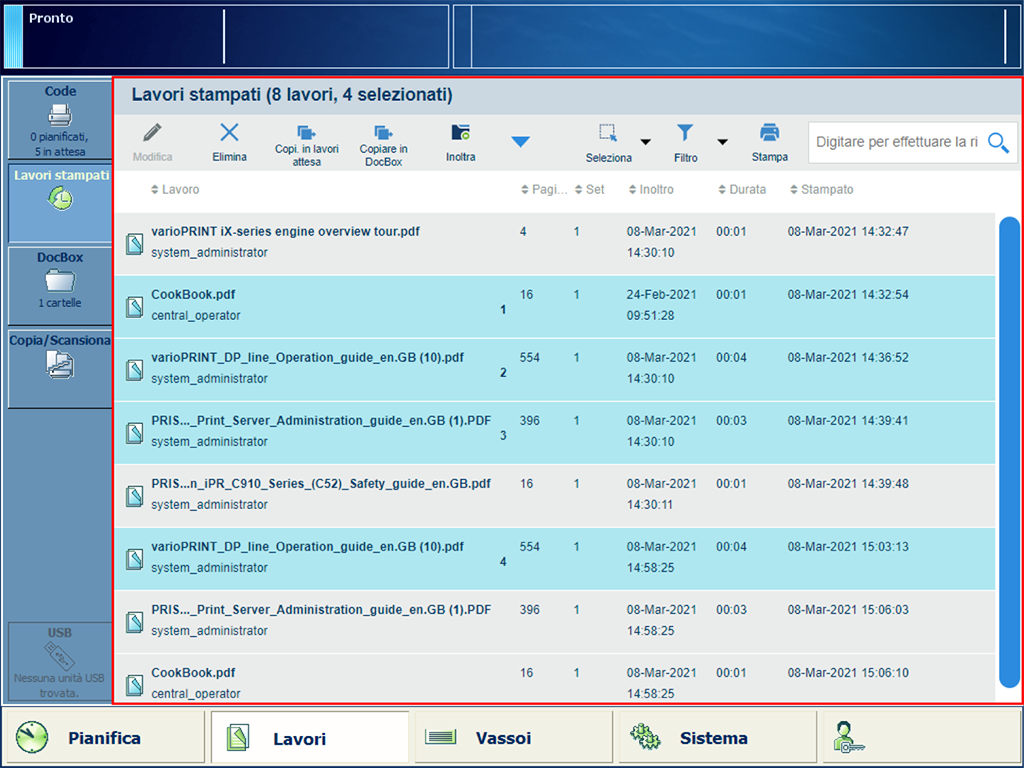The width and height of the screenshot is (1024, 768).
Task: Click the Inoltra forward icon
Action: (x=460, y=141)
